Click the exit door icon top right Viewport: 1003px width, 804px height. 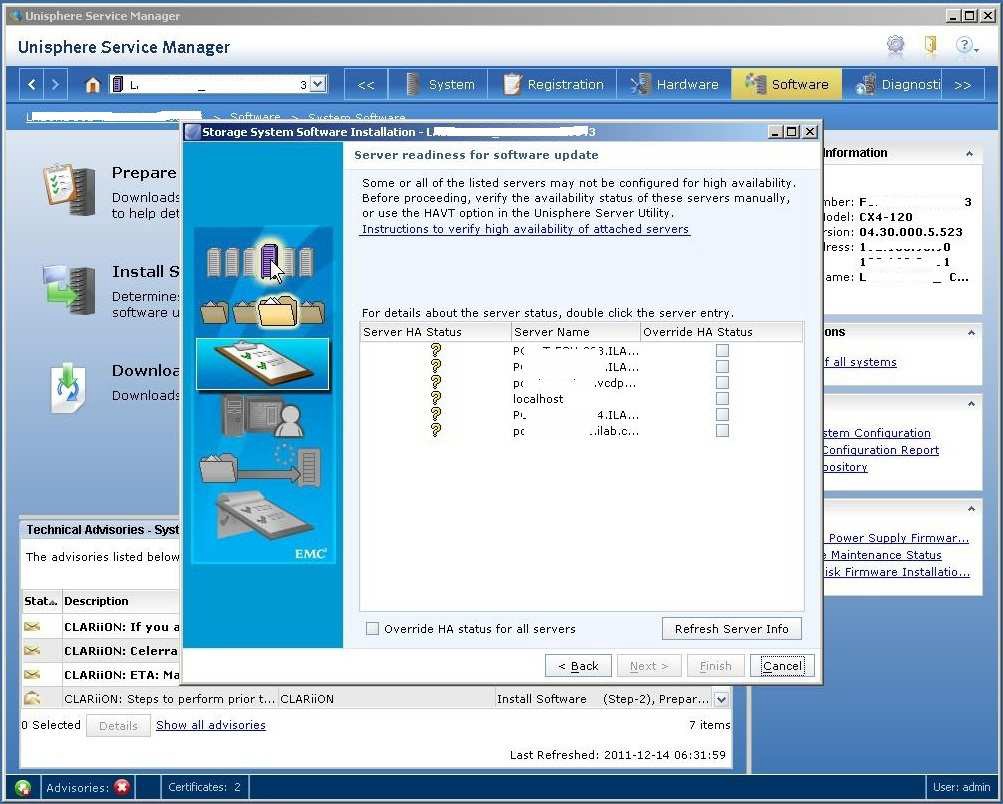(931, 44)
